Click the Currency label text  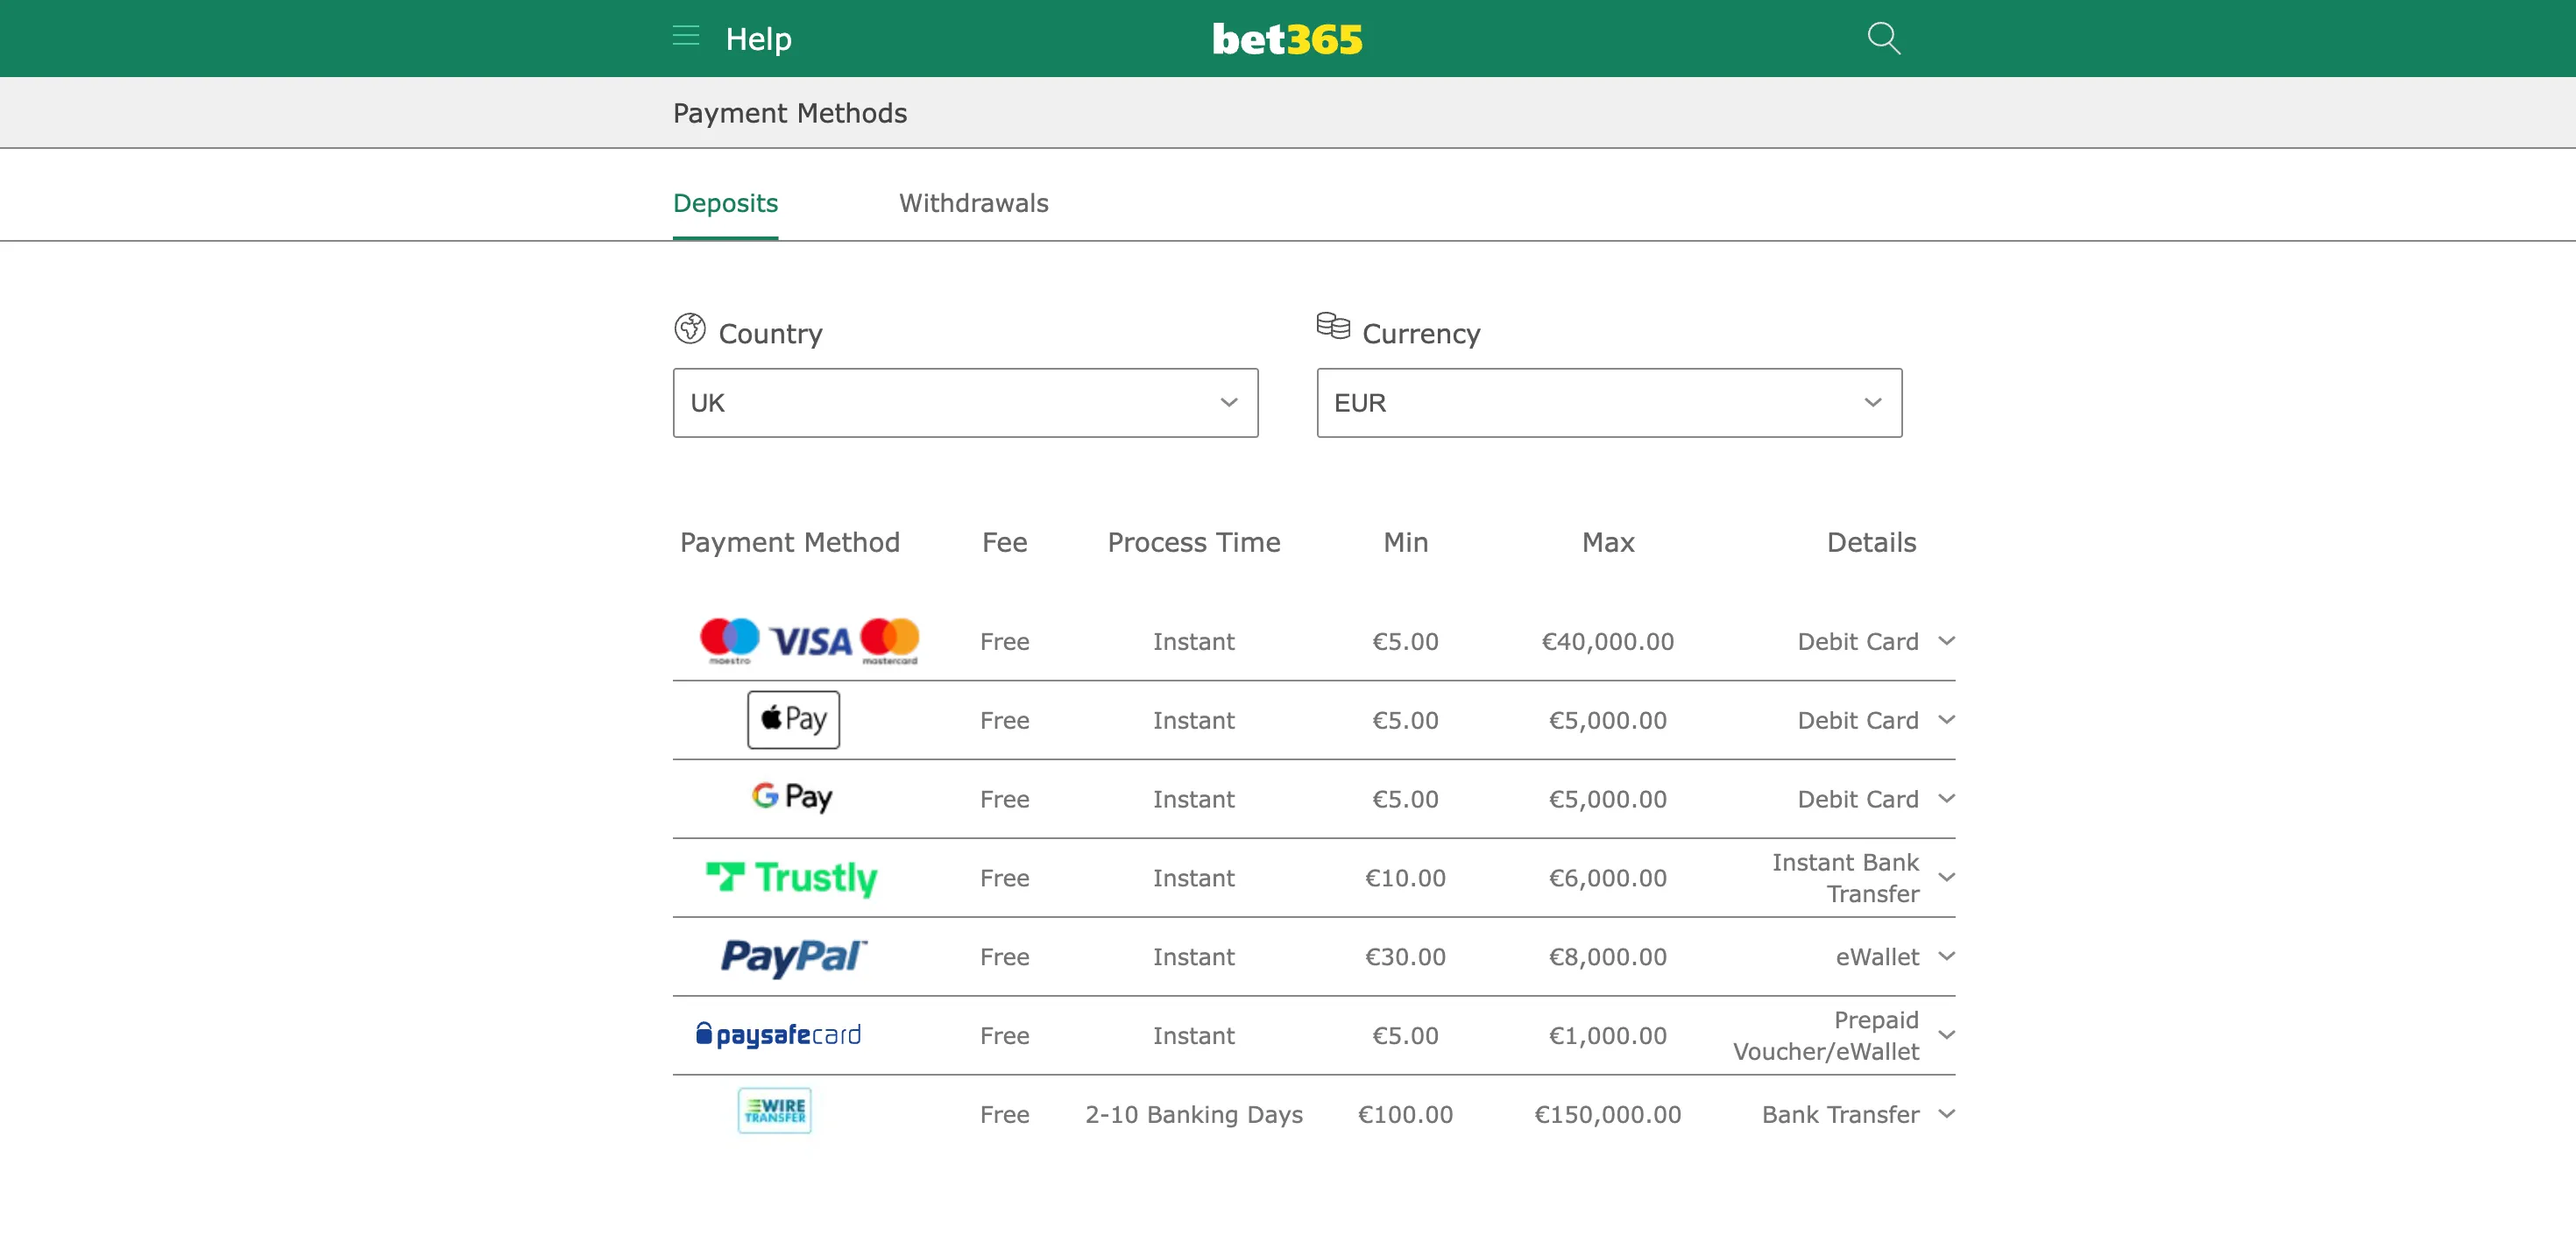coord(1421,334)
